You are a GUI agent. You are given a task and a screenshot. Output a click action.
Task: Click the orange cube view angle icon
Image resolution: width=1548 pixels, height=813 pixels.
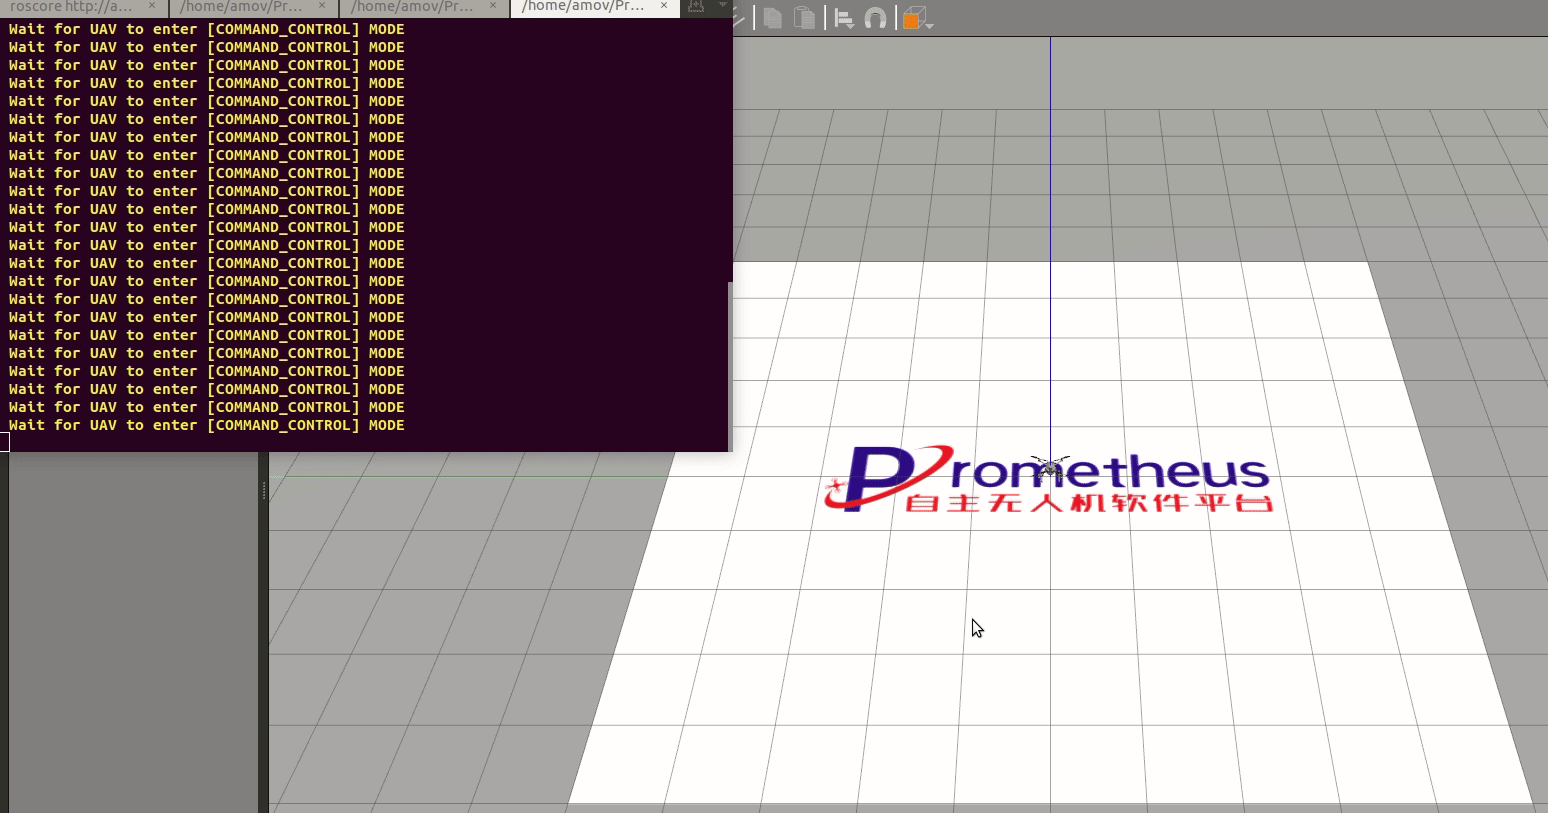click(912, 19)
